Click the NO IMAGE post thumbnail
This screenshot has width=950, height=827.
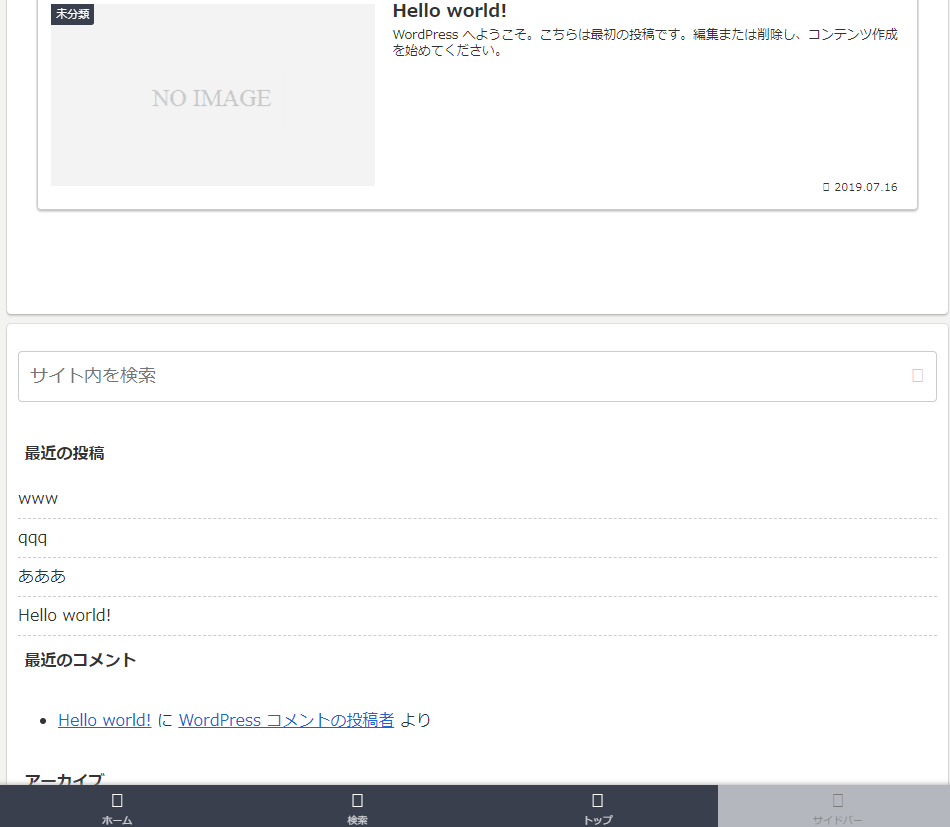[x=213, y=95]
